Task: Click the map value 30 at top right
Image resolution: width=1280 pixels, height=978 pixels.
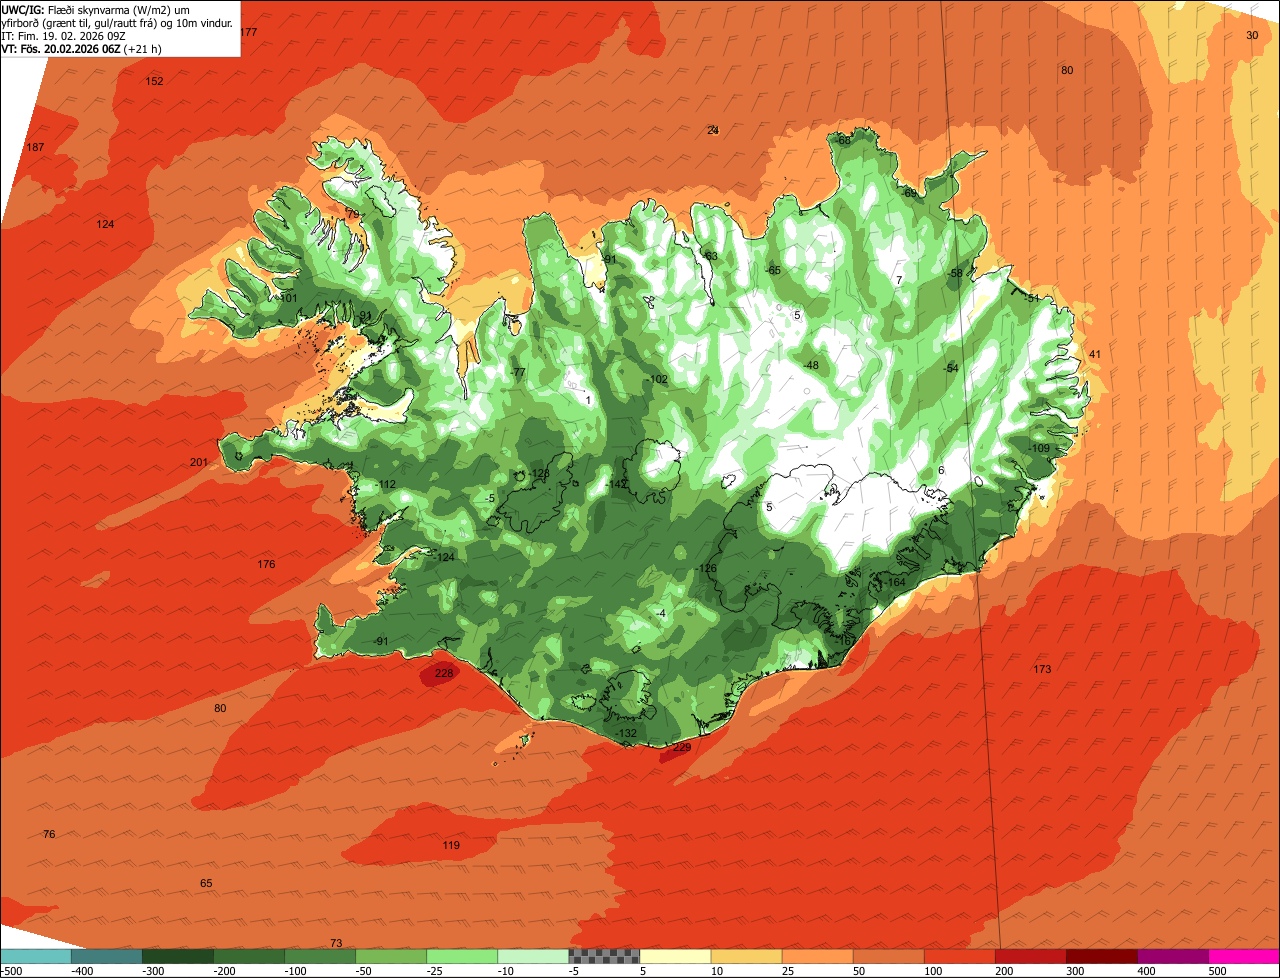Action: [x=1252, y=35]
